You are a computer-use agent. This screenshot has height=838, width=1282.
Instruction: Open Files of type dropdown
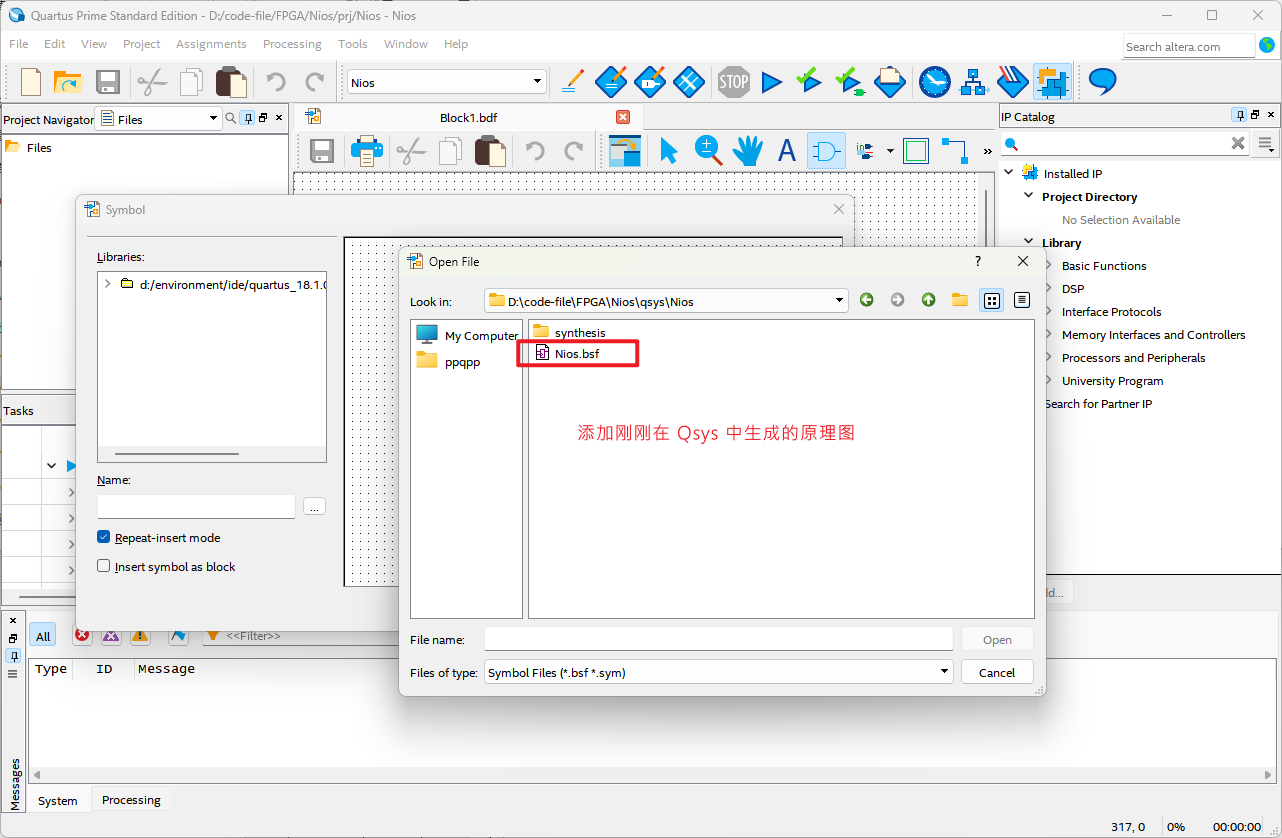(944, 672)
